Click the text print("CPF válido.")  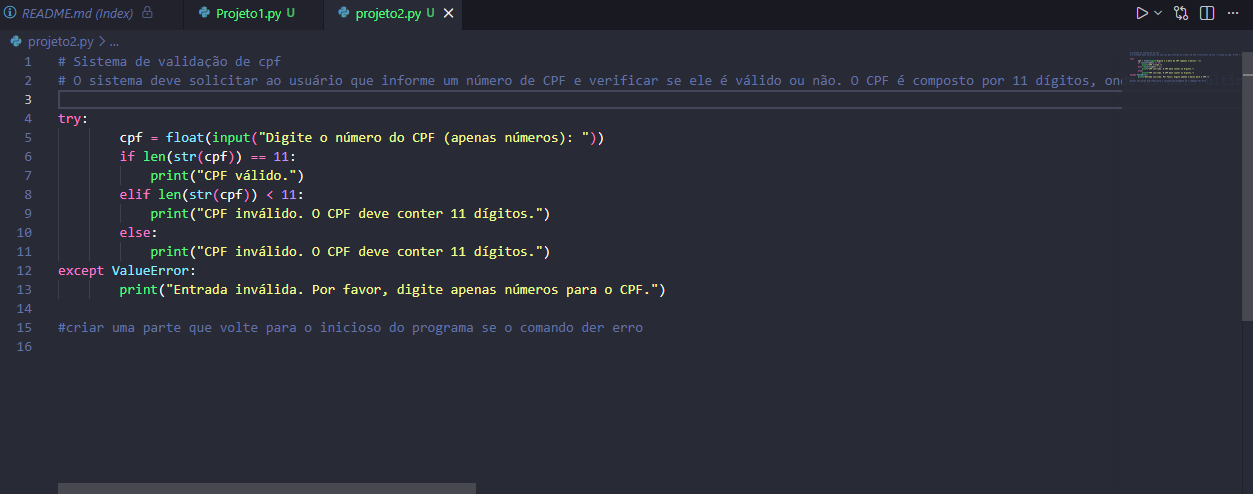pyautogui.click(x=227, y=176)
